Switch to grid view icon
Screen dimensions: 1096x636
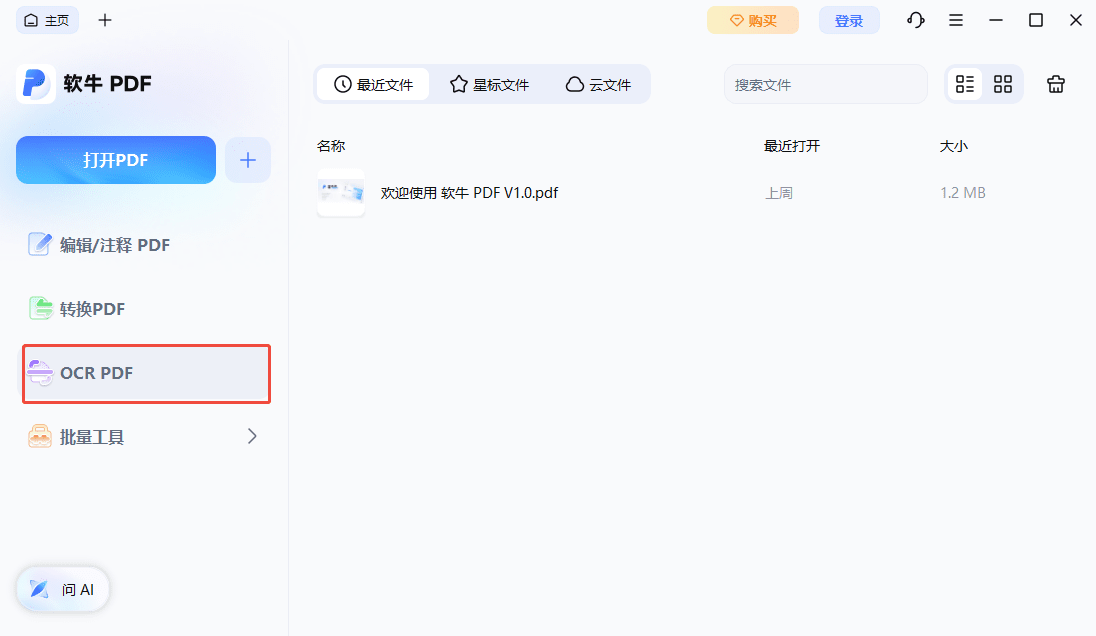(x=1003, y=85)
